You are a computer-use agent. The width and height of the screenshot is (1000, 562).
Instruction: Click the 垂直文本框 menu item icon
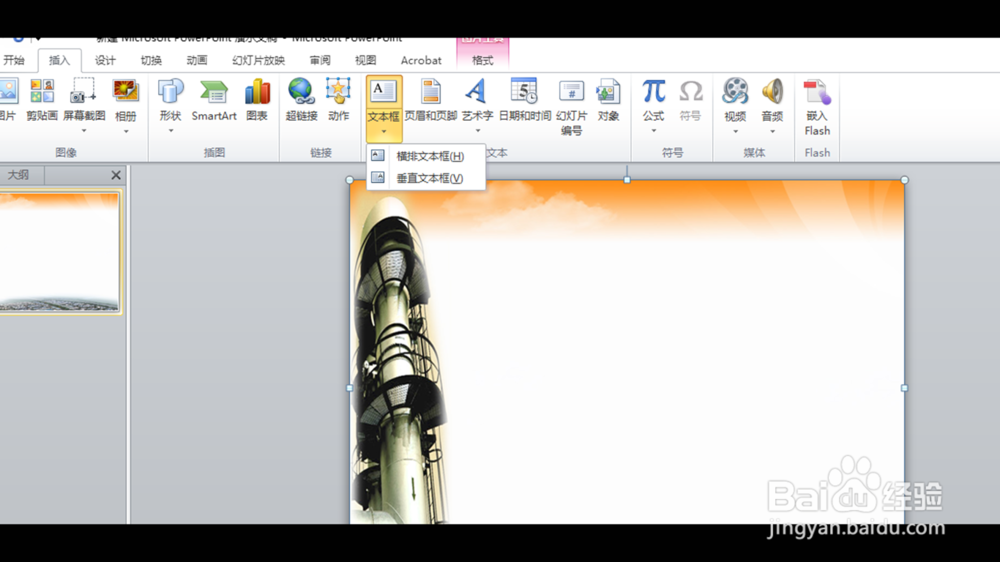(x=378, y=177)
